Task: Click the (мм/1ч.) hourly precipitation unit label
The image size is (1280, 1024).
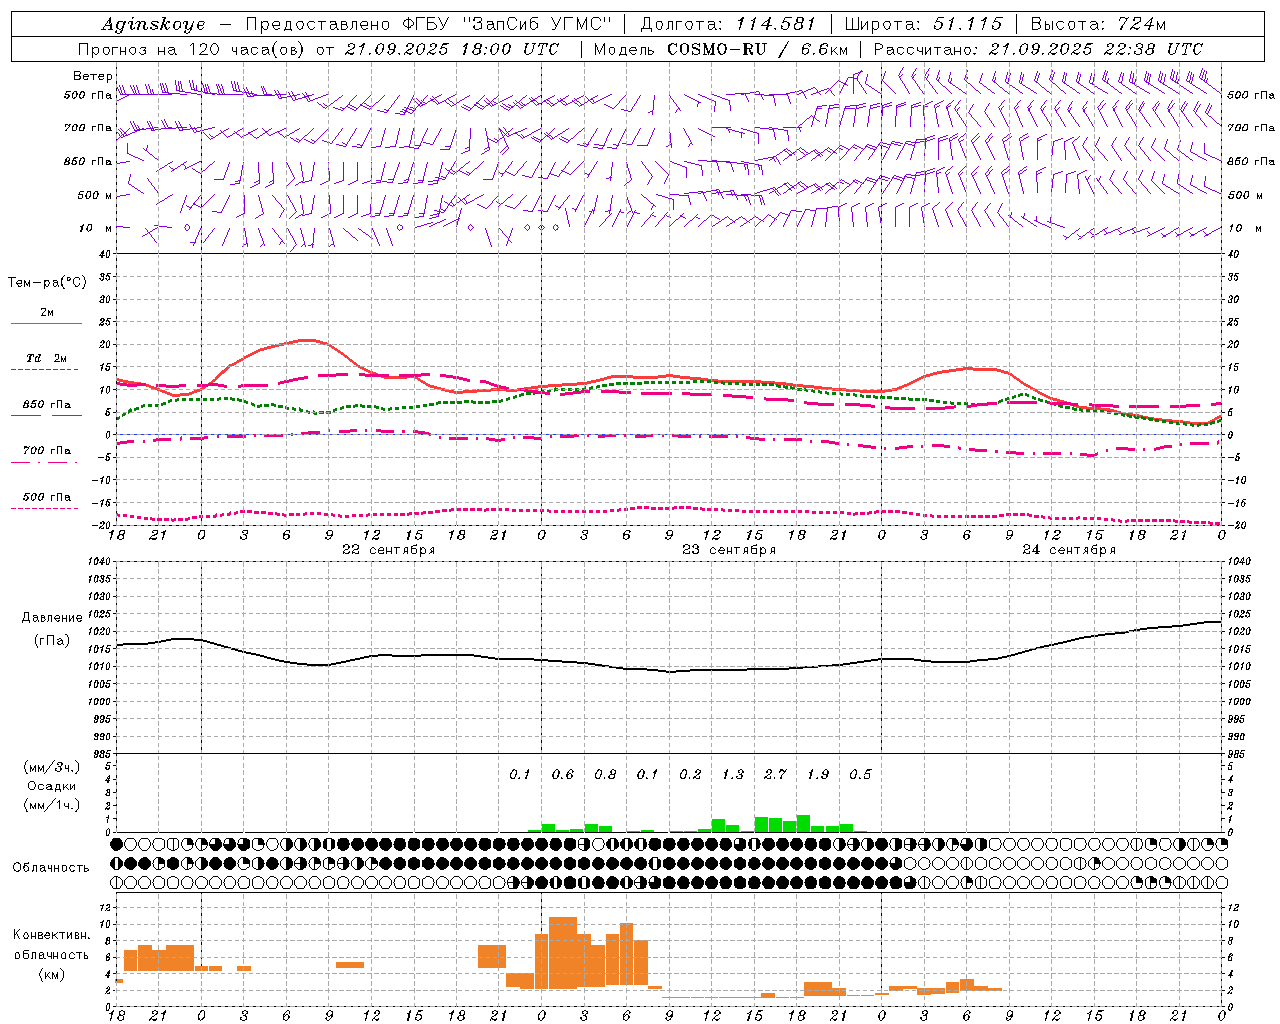Action: tap(51, 805)
